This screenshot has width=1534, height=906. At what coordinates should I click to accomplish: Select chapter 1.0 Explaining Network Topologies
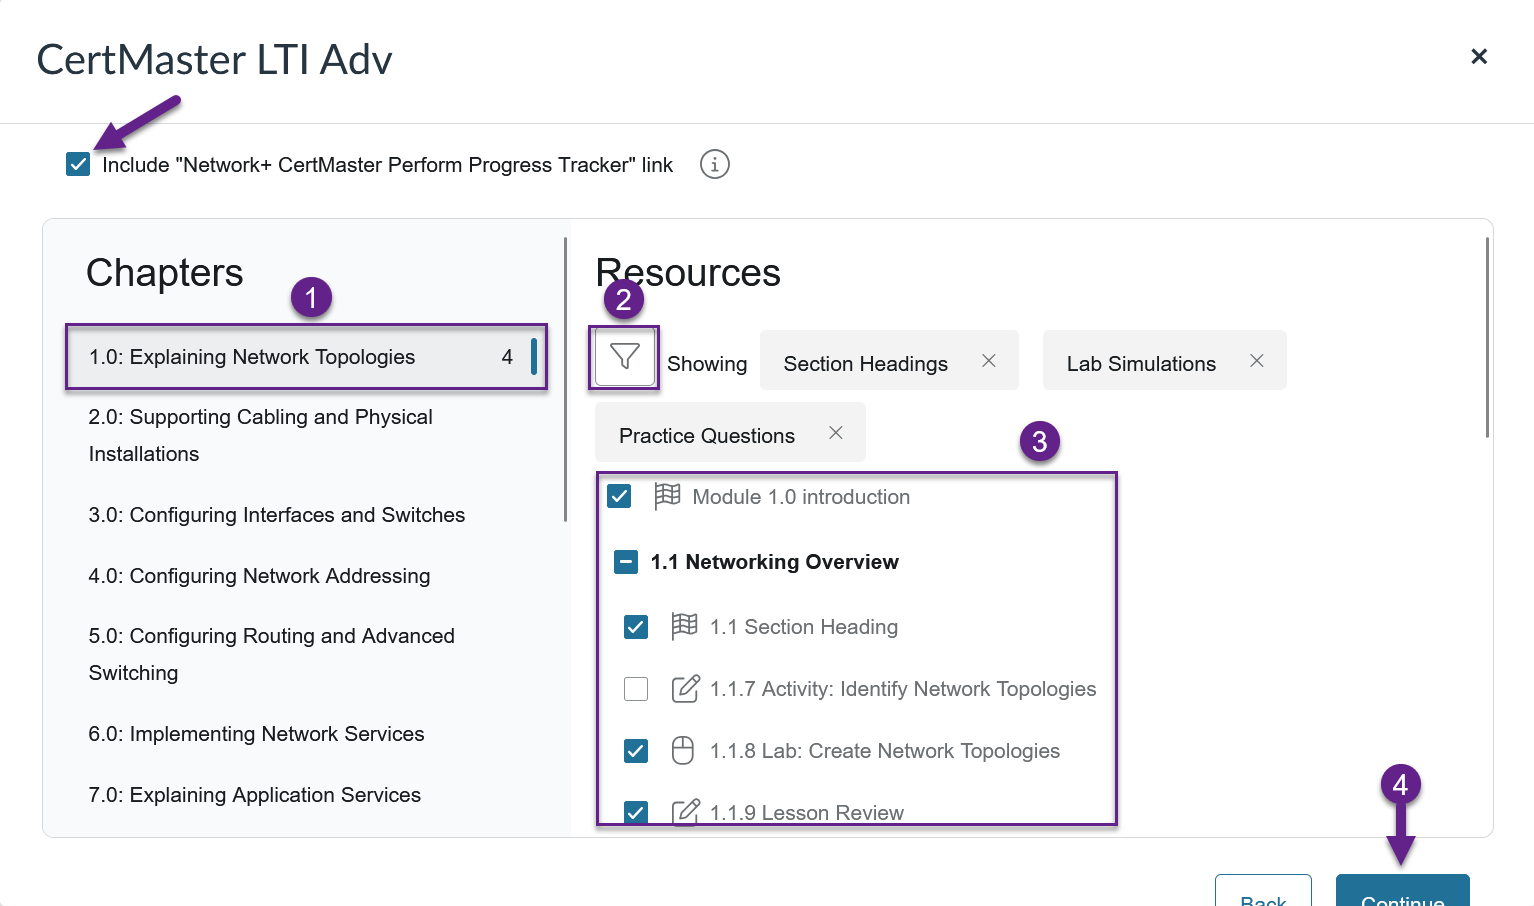point(306,357)
